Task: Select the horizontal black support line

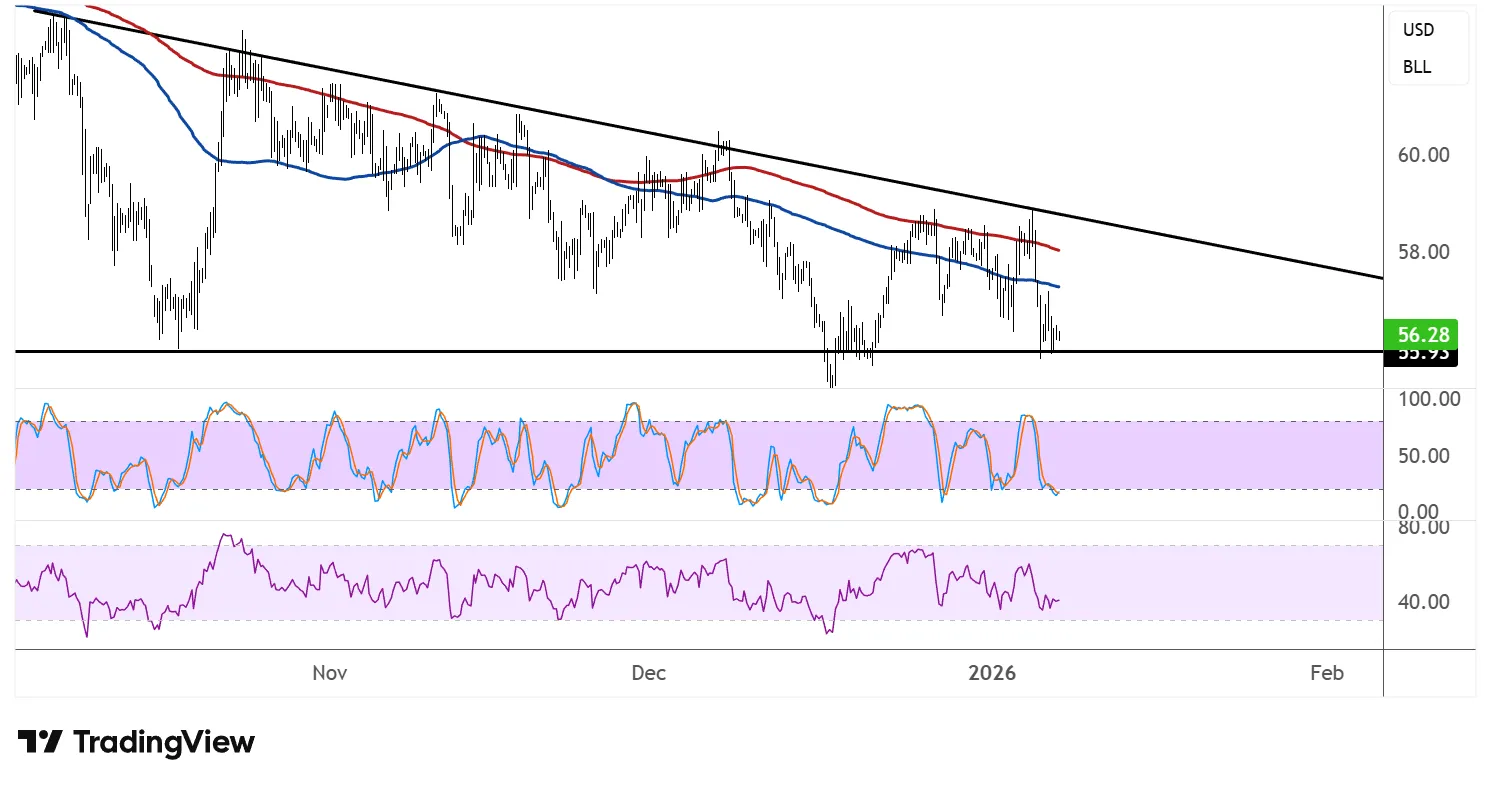Action: tap(600, 352)
